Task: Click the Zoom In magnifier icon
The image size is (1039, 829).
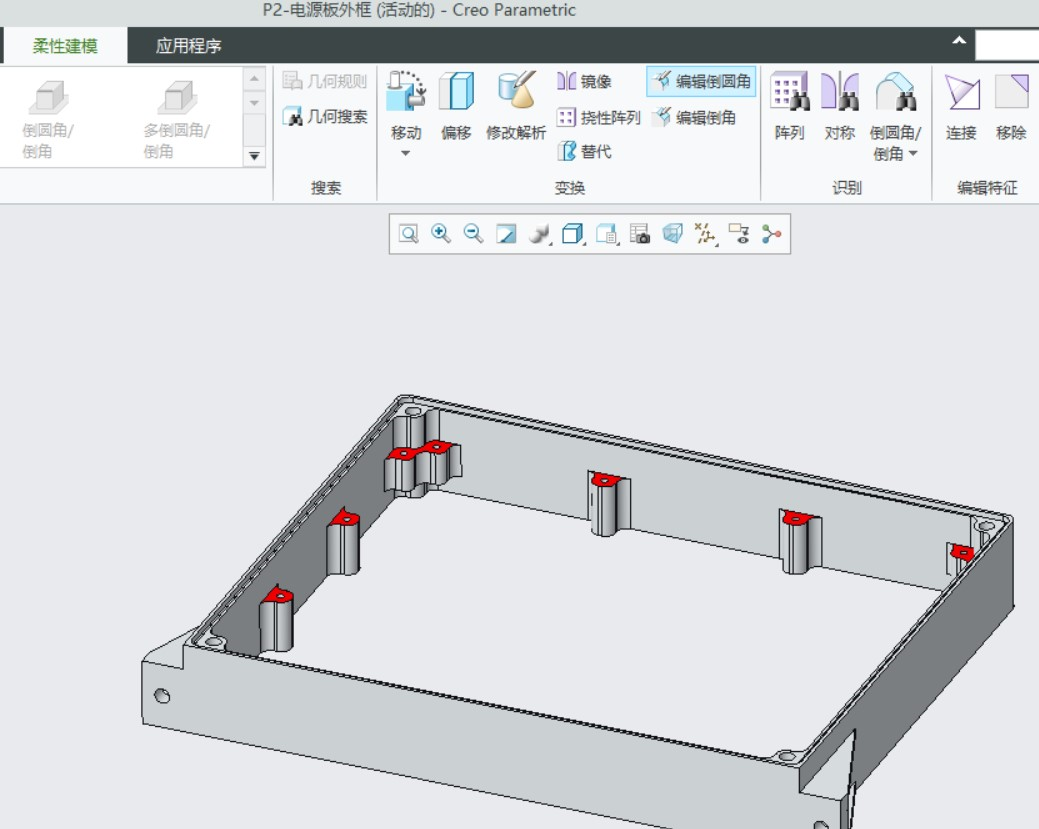Action: (441, 234)
